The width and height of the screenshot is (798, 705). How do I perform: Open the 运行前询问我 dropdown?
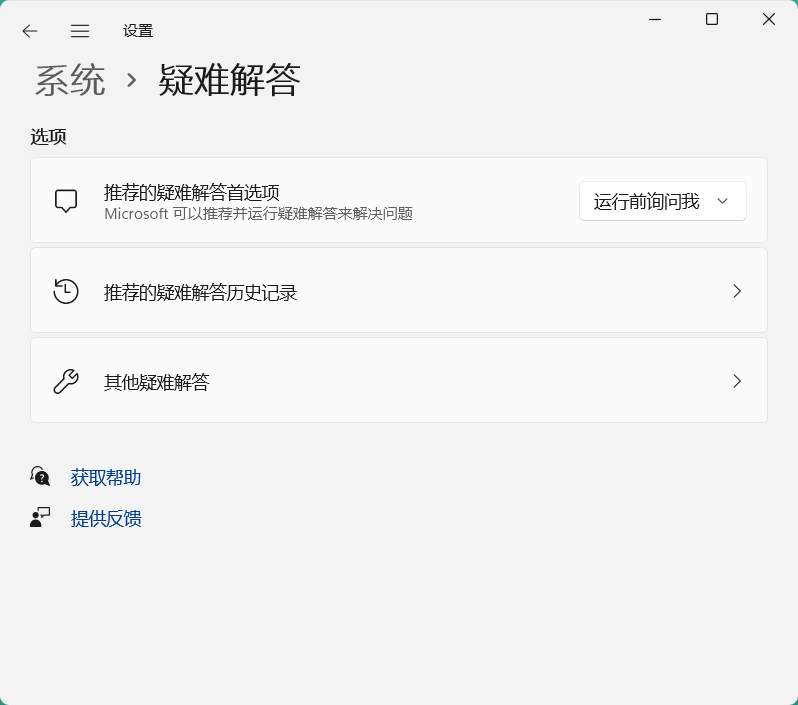pyautogui.click(x=648, y=201)
